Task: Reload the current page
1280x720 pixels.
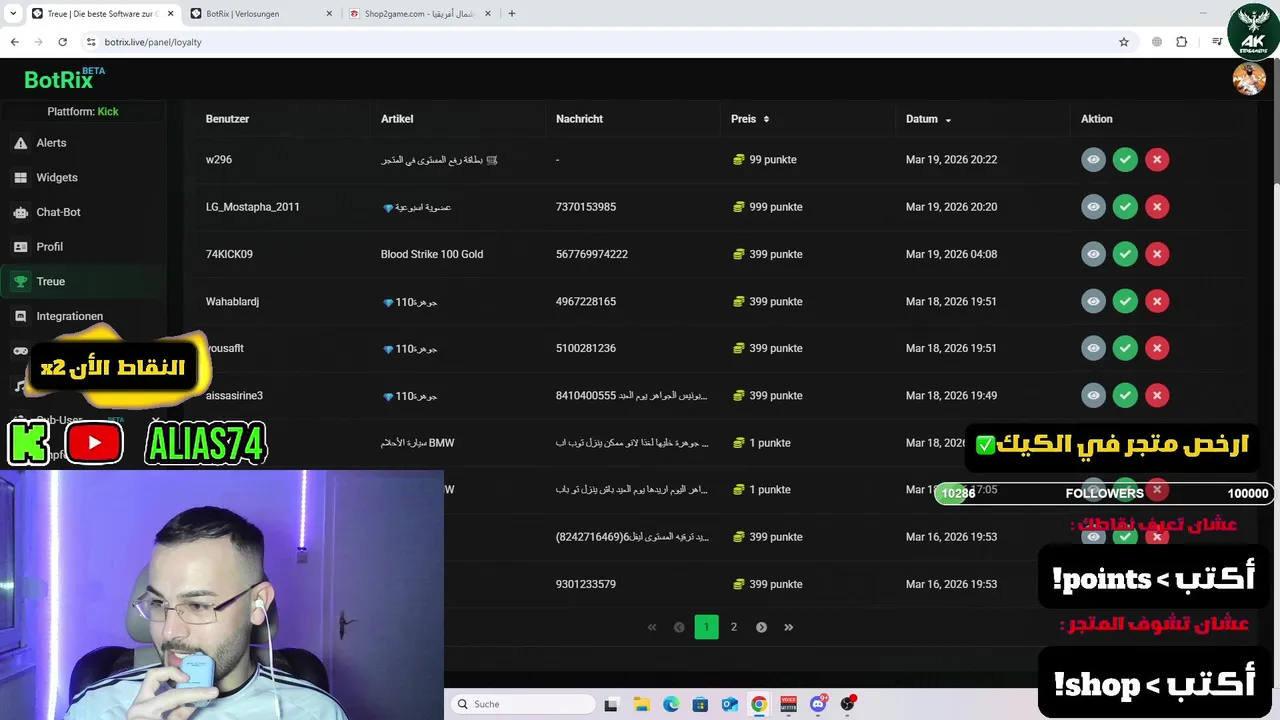Action: pyautogui.click(x=62, y=42)
